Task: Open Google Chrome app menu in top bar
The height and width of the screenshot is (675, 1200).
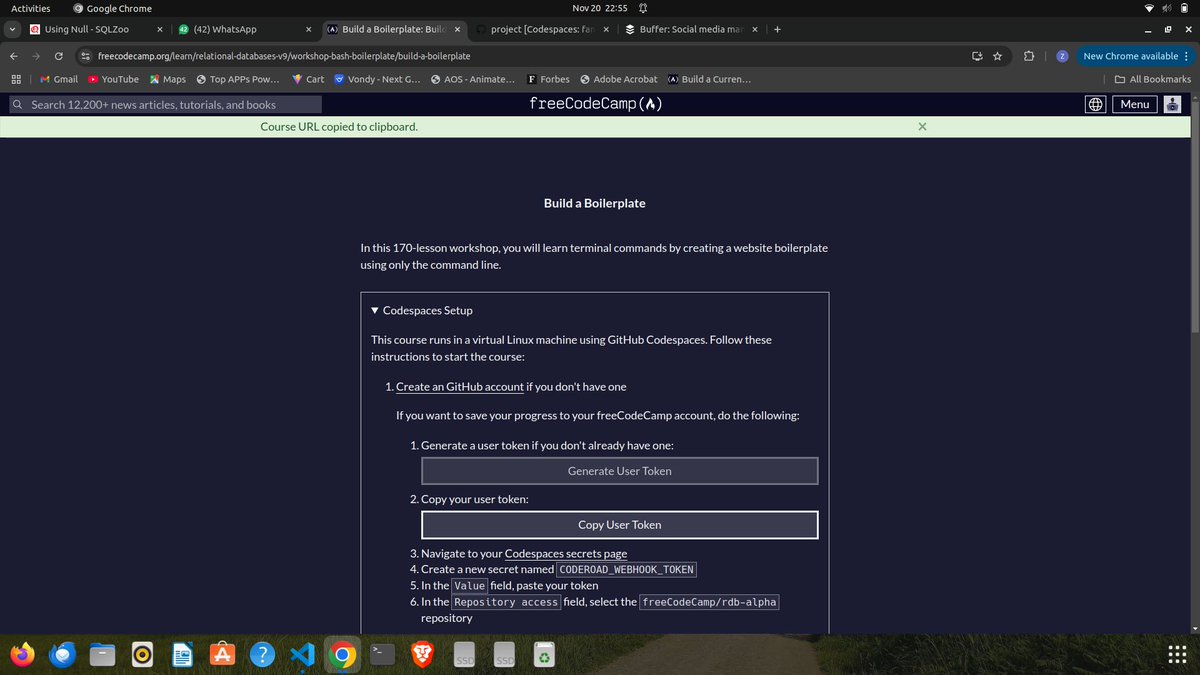Action: click(x=112, y=8)
